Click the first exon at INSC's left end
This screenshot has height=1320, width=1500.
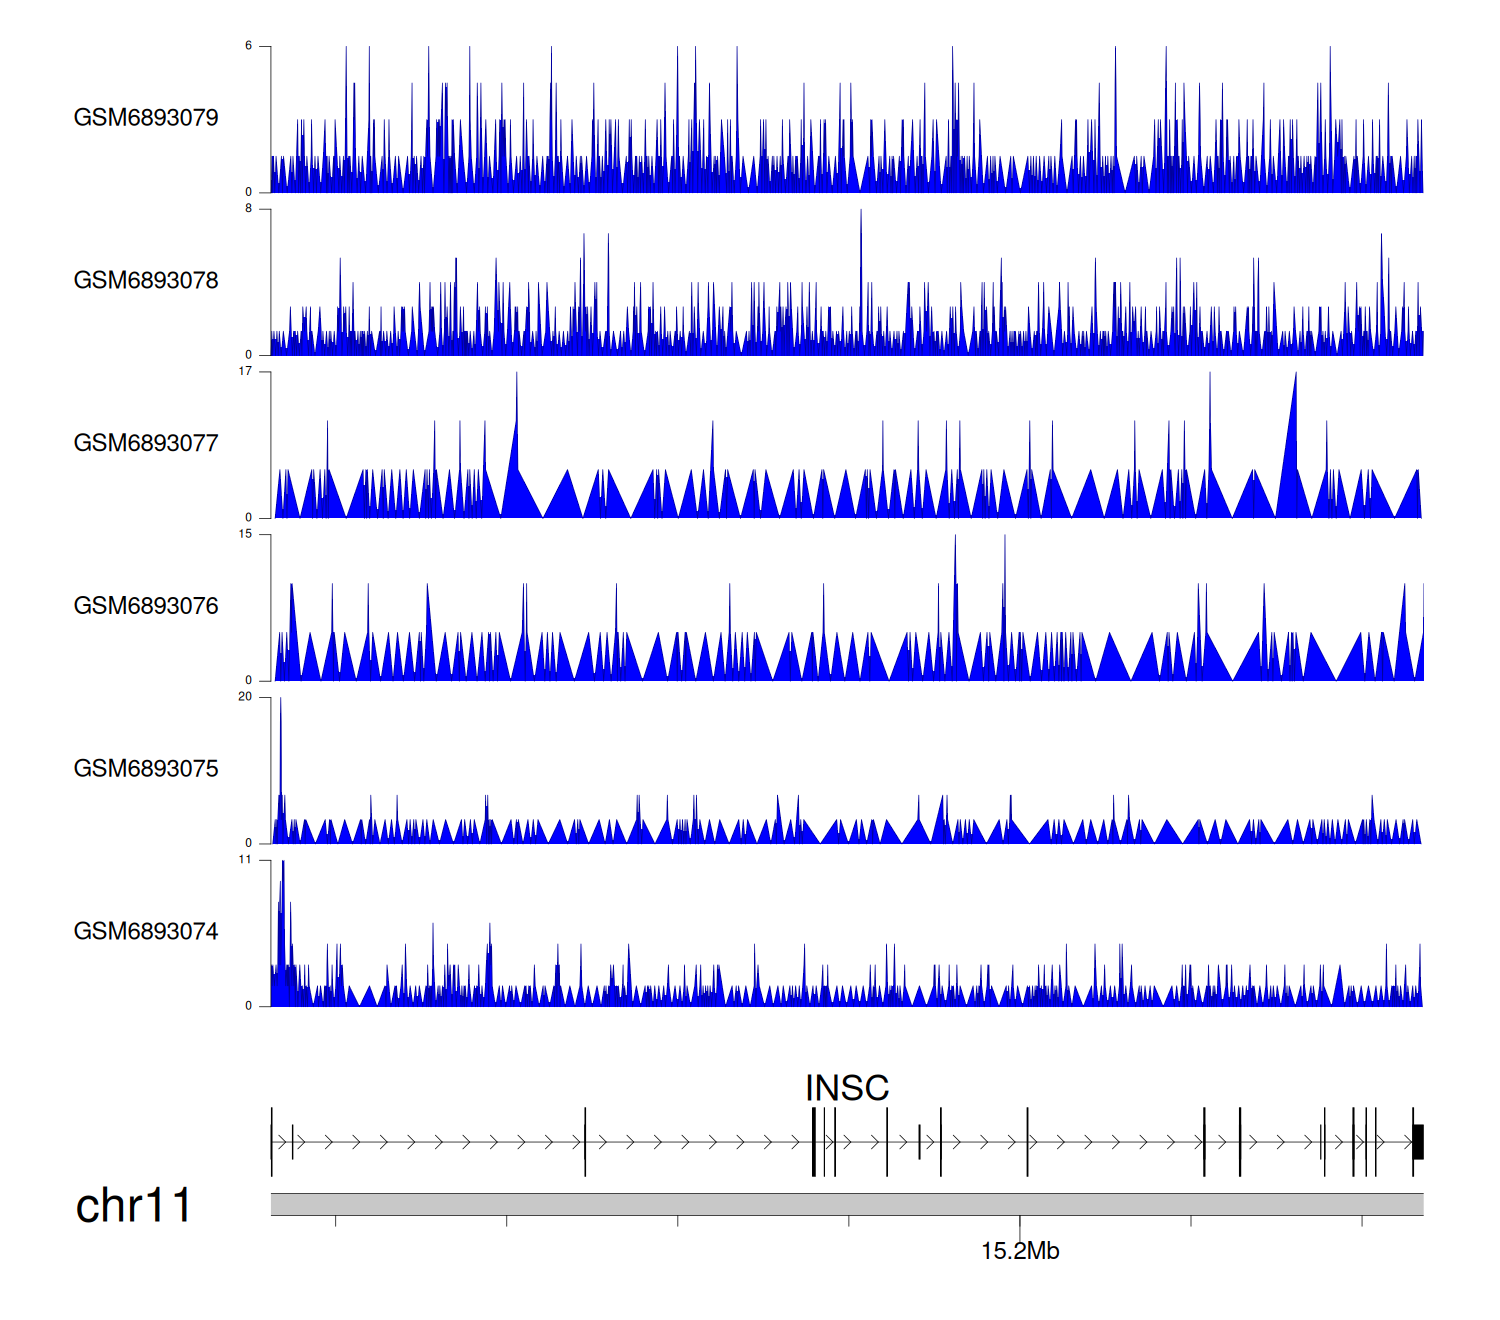[x=272, y=1142]
